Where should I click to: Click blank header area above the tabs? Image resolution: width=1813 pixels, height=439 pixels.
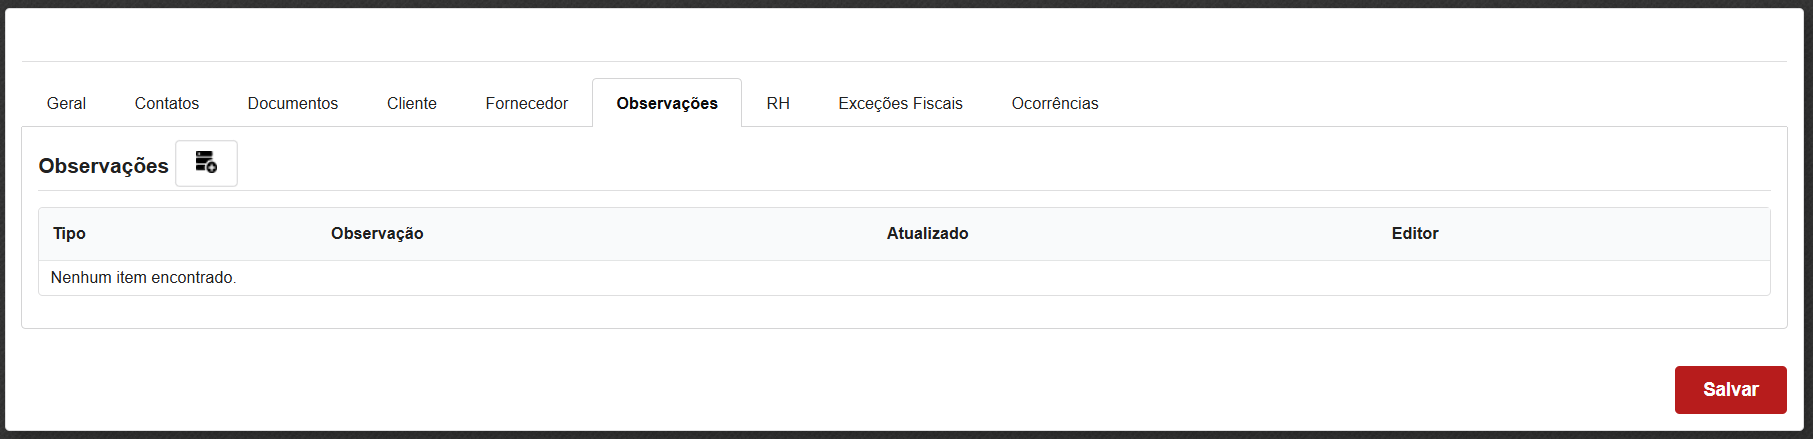(900, 36)
